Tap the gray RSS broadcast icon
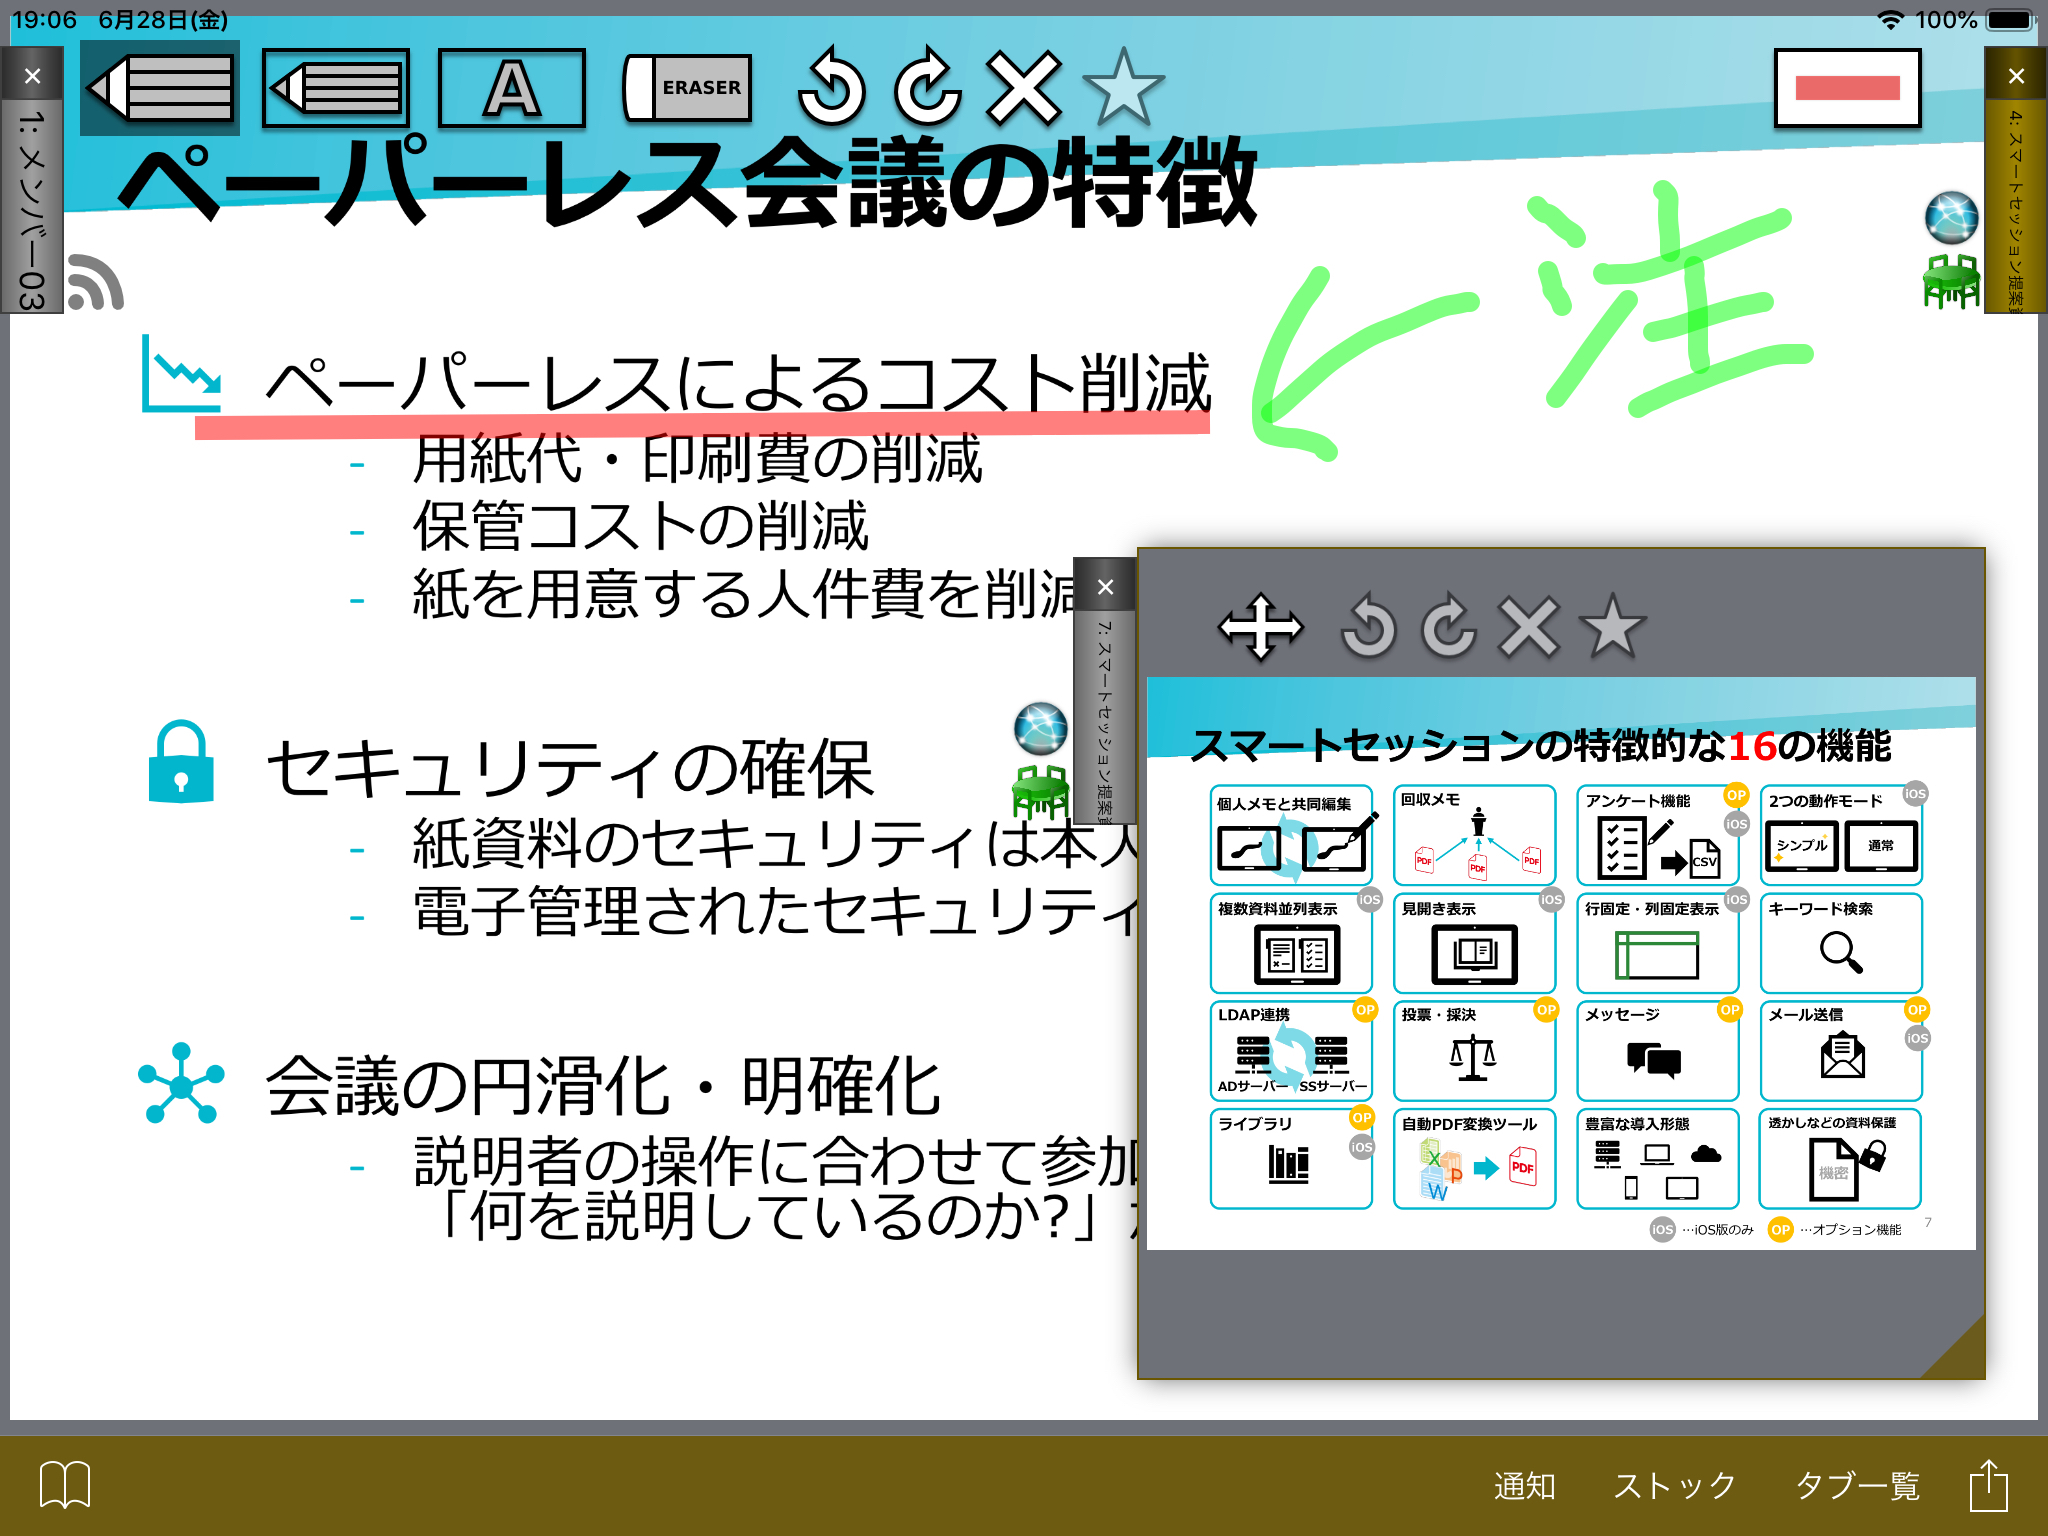The width and height of the screenshot is (2048, 1536). (96, 282)
